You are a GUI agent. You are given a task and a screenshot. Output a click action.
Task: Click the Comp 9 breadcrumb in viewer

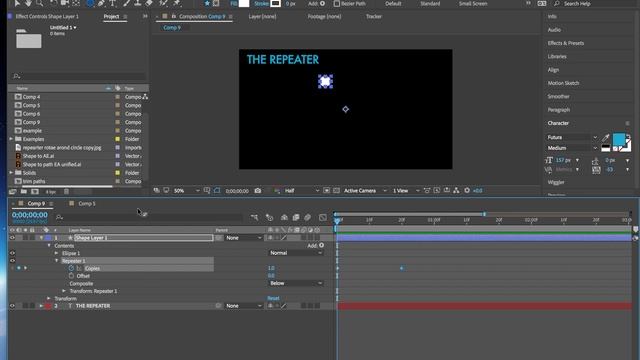(x=171, y=27)
